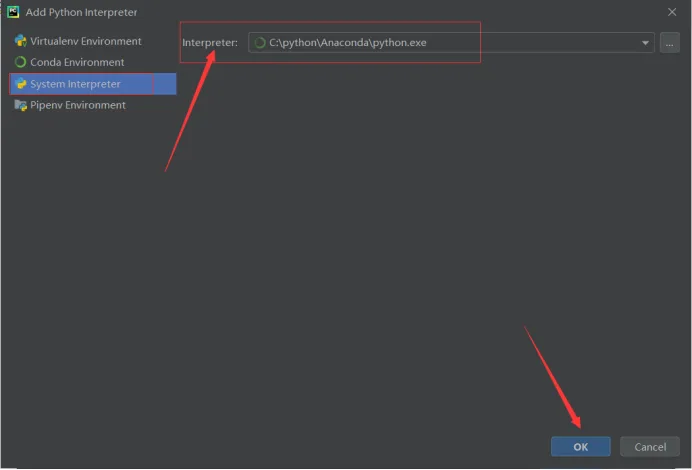The width and height of the screenshot is (692, 470).
Task: Browse for interpreter with ellipsis button
Action: point(669,43)
